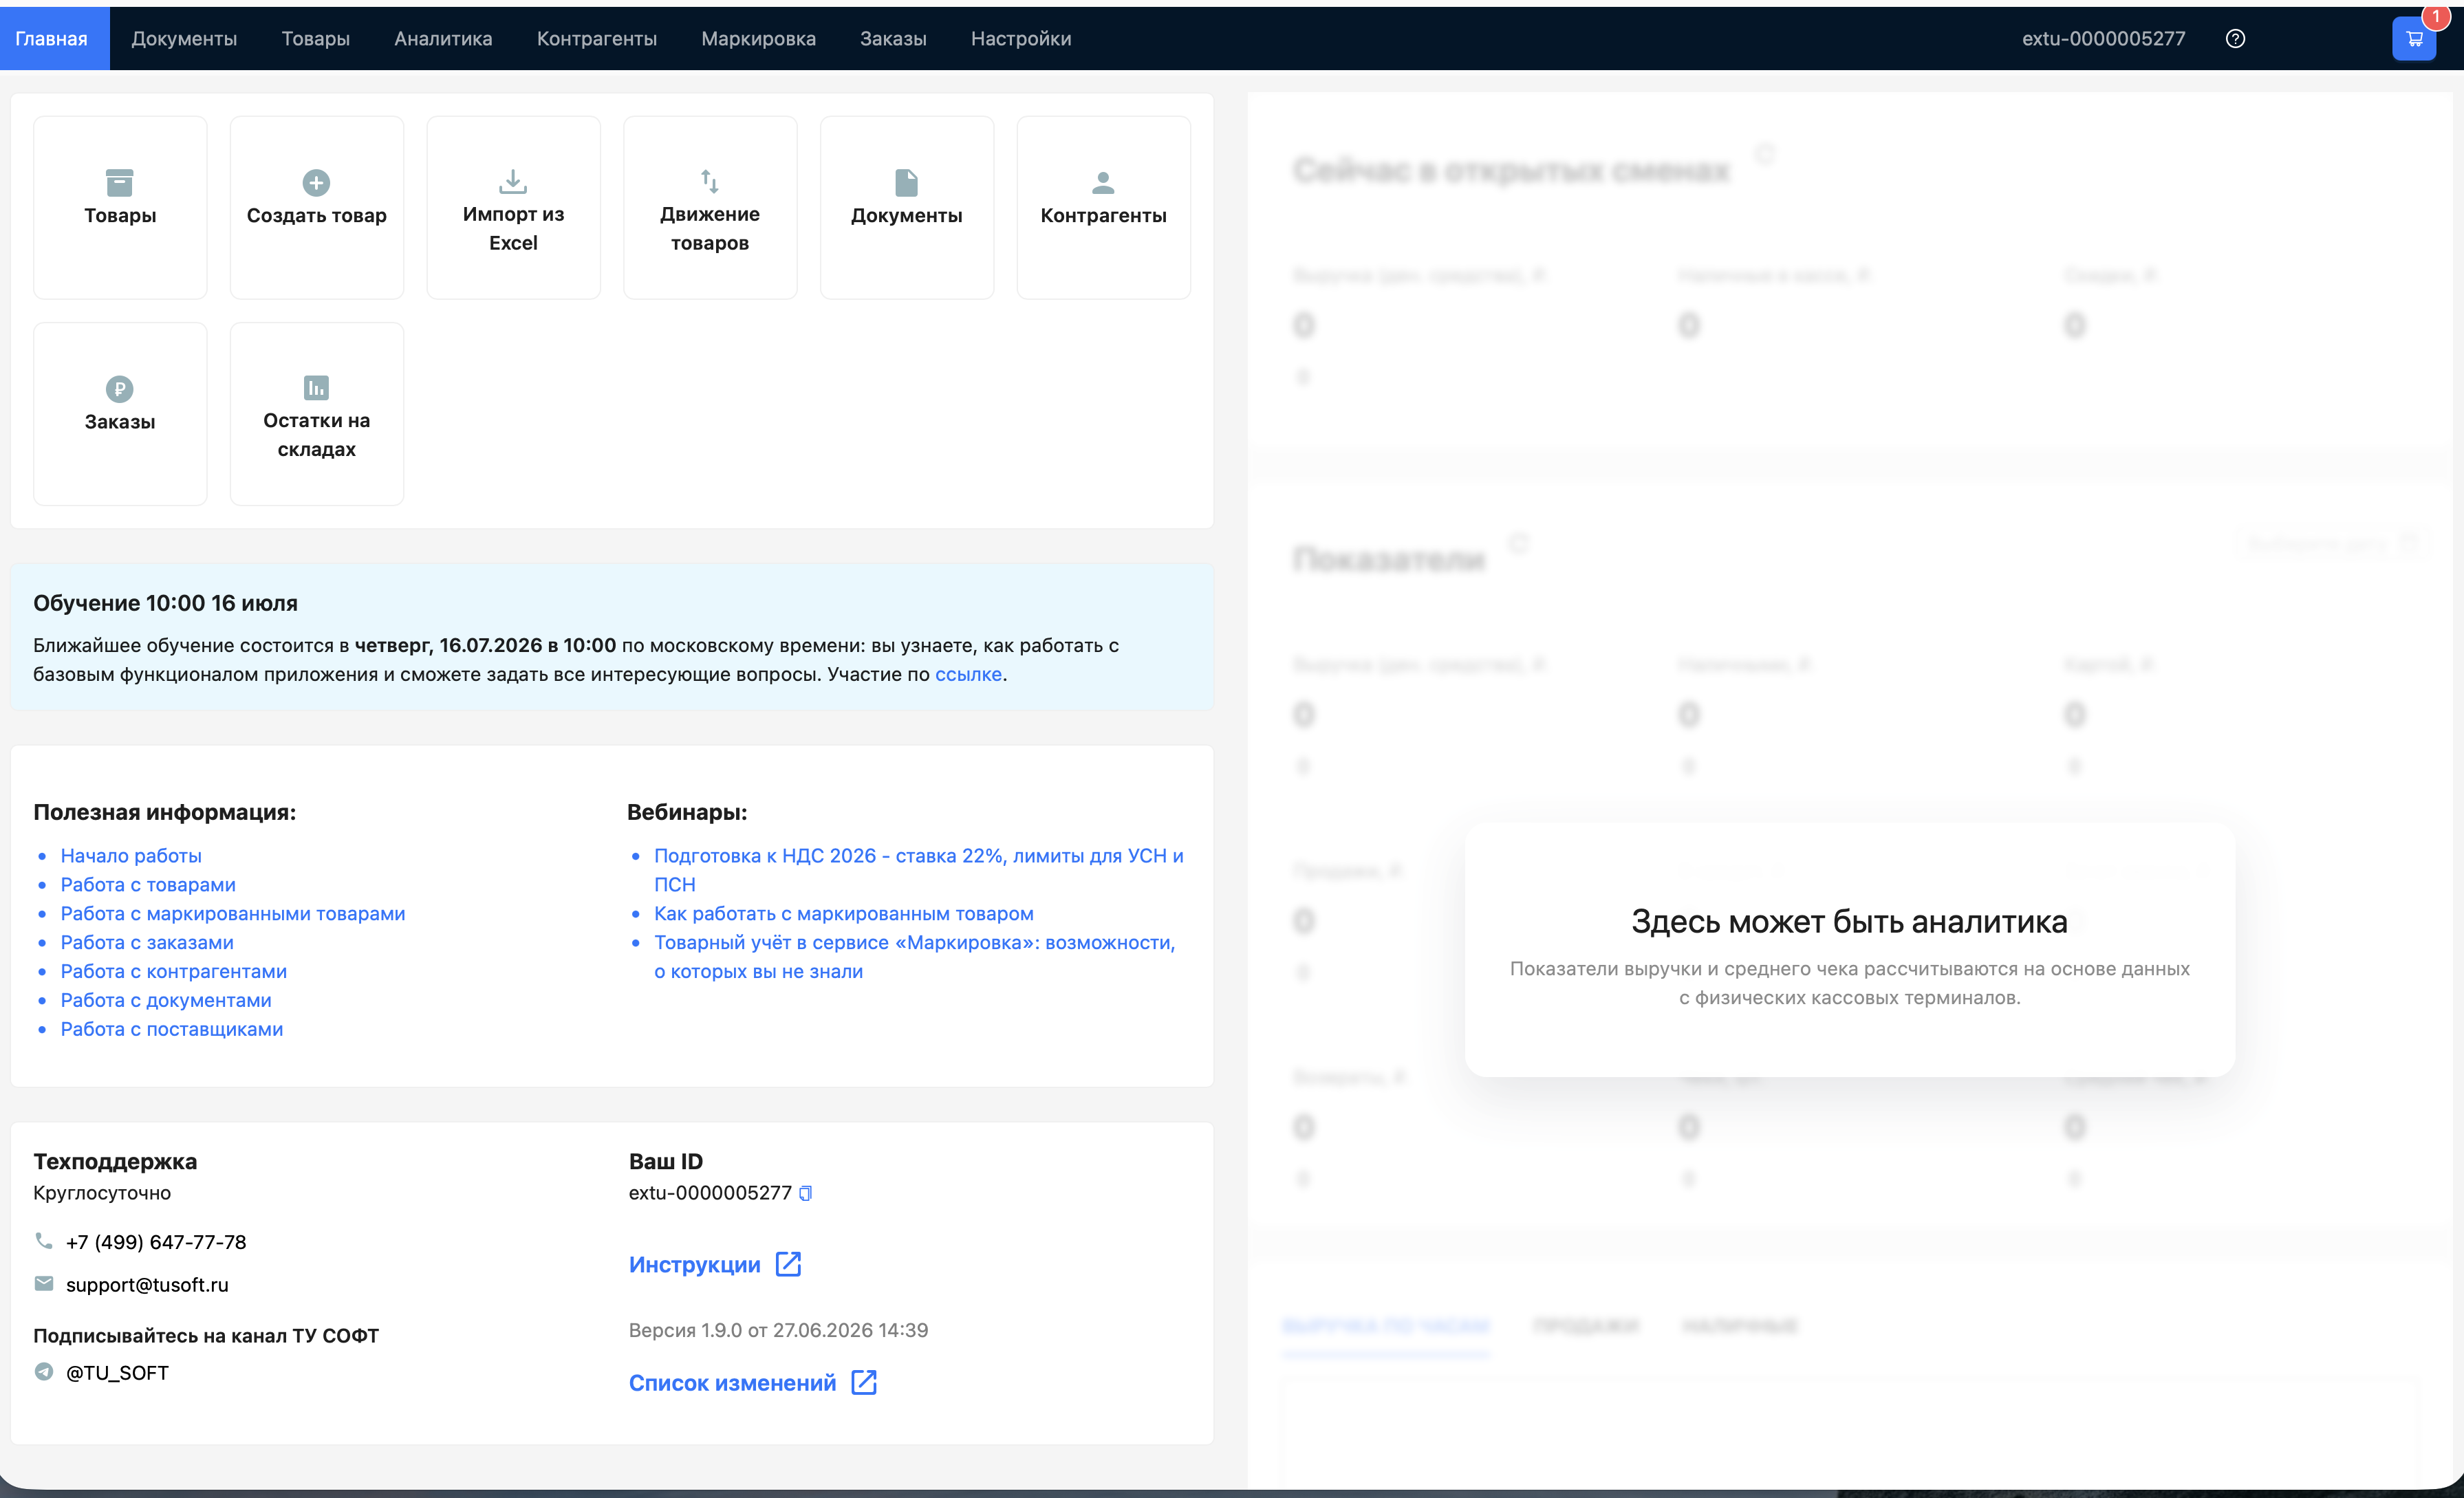Open the Документы file tile
2464x1498 pixels.
(x=906, y=207)
